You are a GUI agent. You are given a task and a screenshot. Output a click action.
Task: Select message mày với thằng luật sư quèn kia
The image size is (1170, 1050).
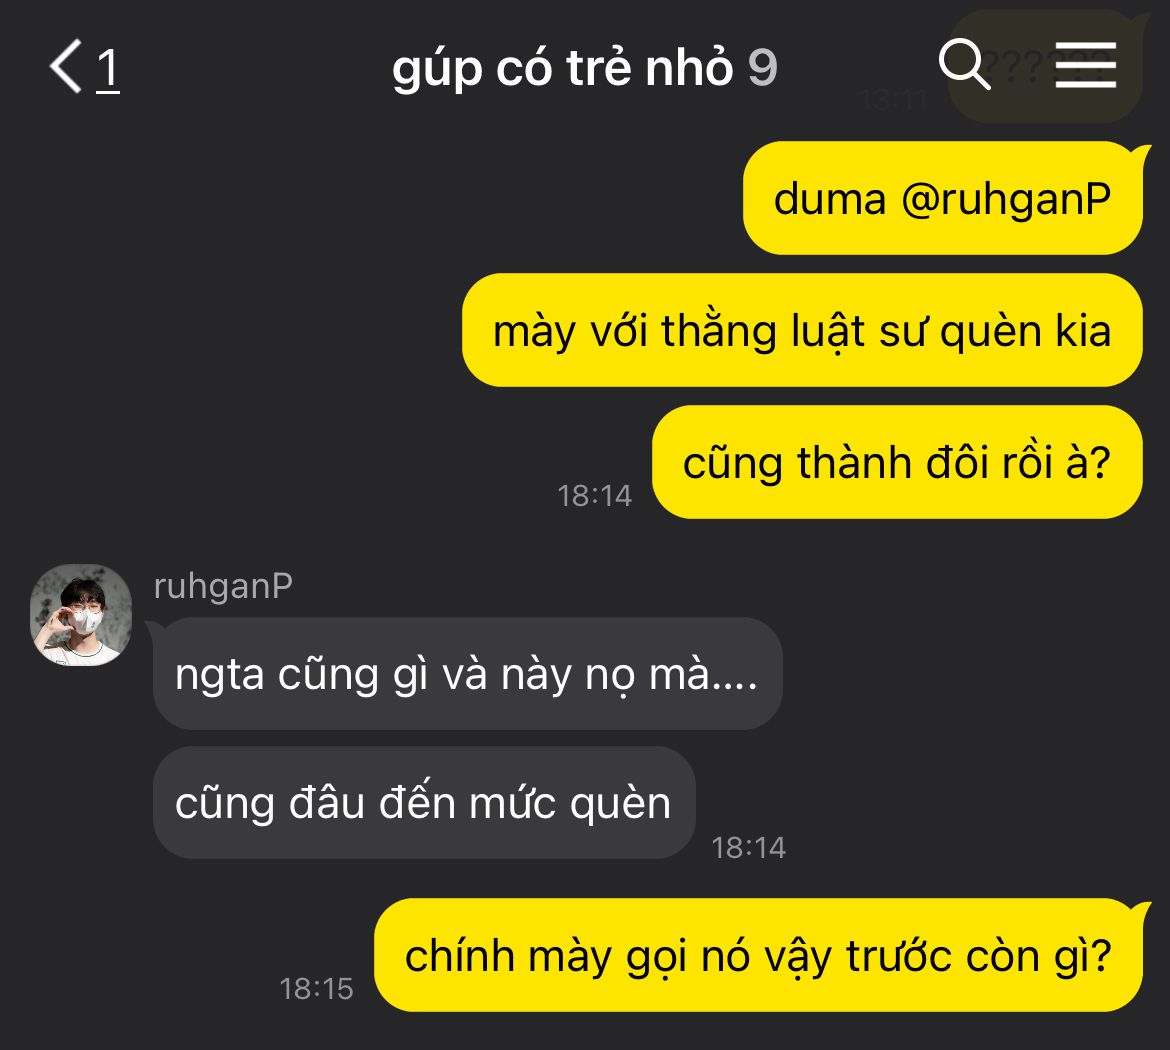[802, 330]
